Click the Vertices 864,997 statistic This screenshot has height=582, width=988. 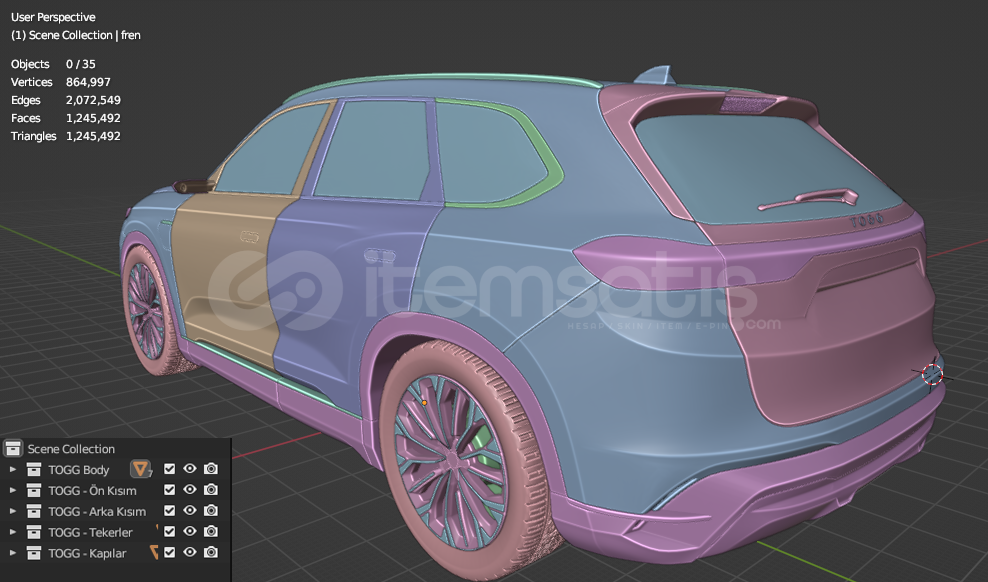(x=60, y=82)
